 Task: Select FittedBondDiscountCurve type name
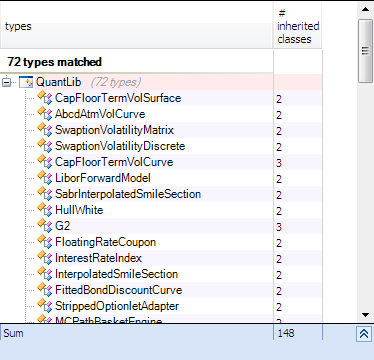[x=119, y=290]
